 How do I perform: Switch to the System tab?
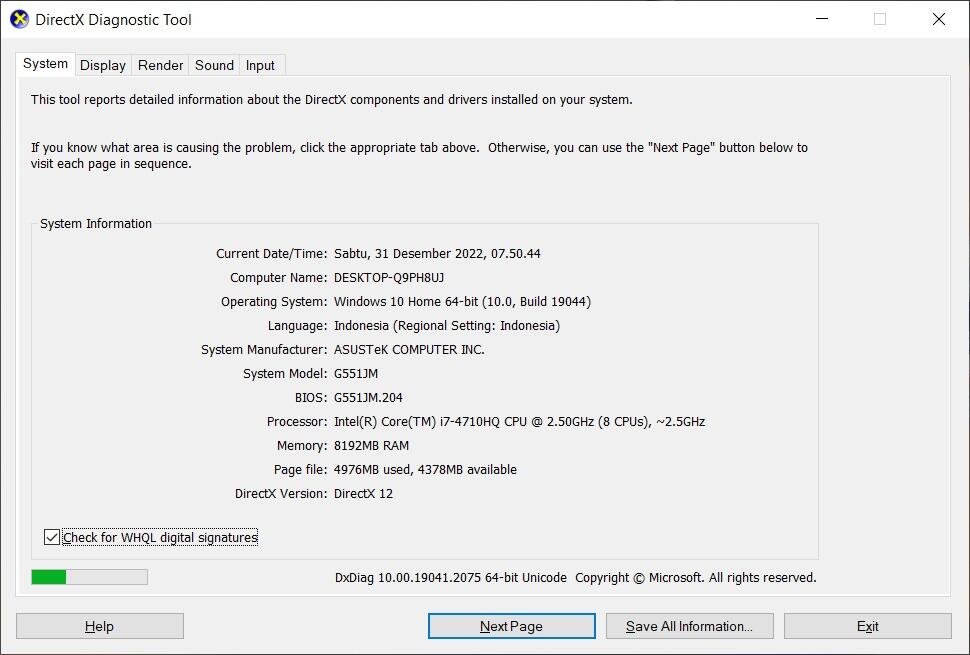click(x=45, y=64)
